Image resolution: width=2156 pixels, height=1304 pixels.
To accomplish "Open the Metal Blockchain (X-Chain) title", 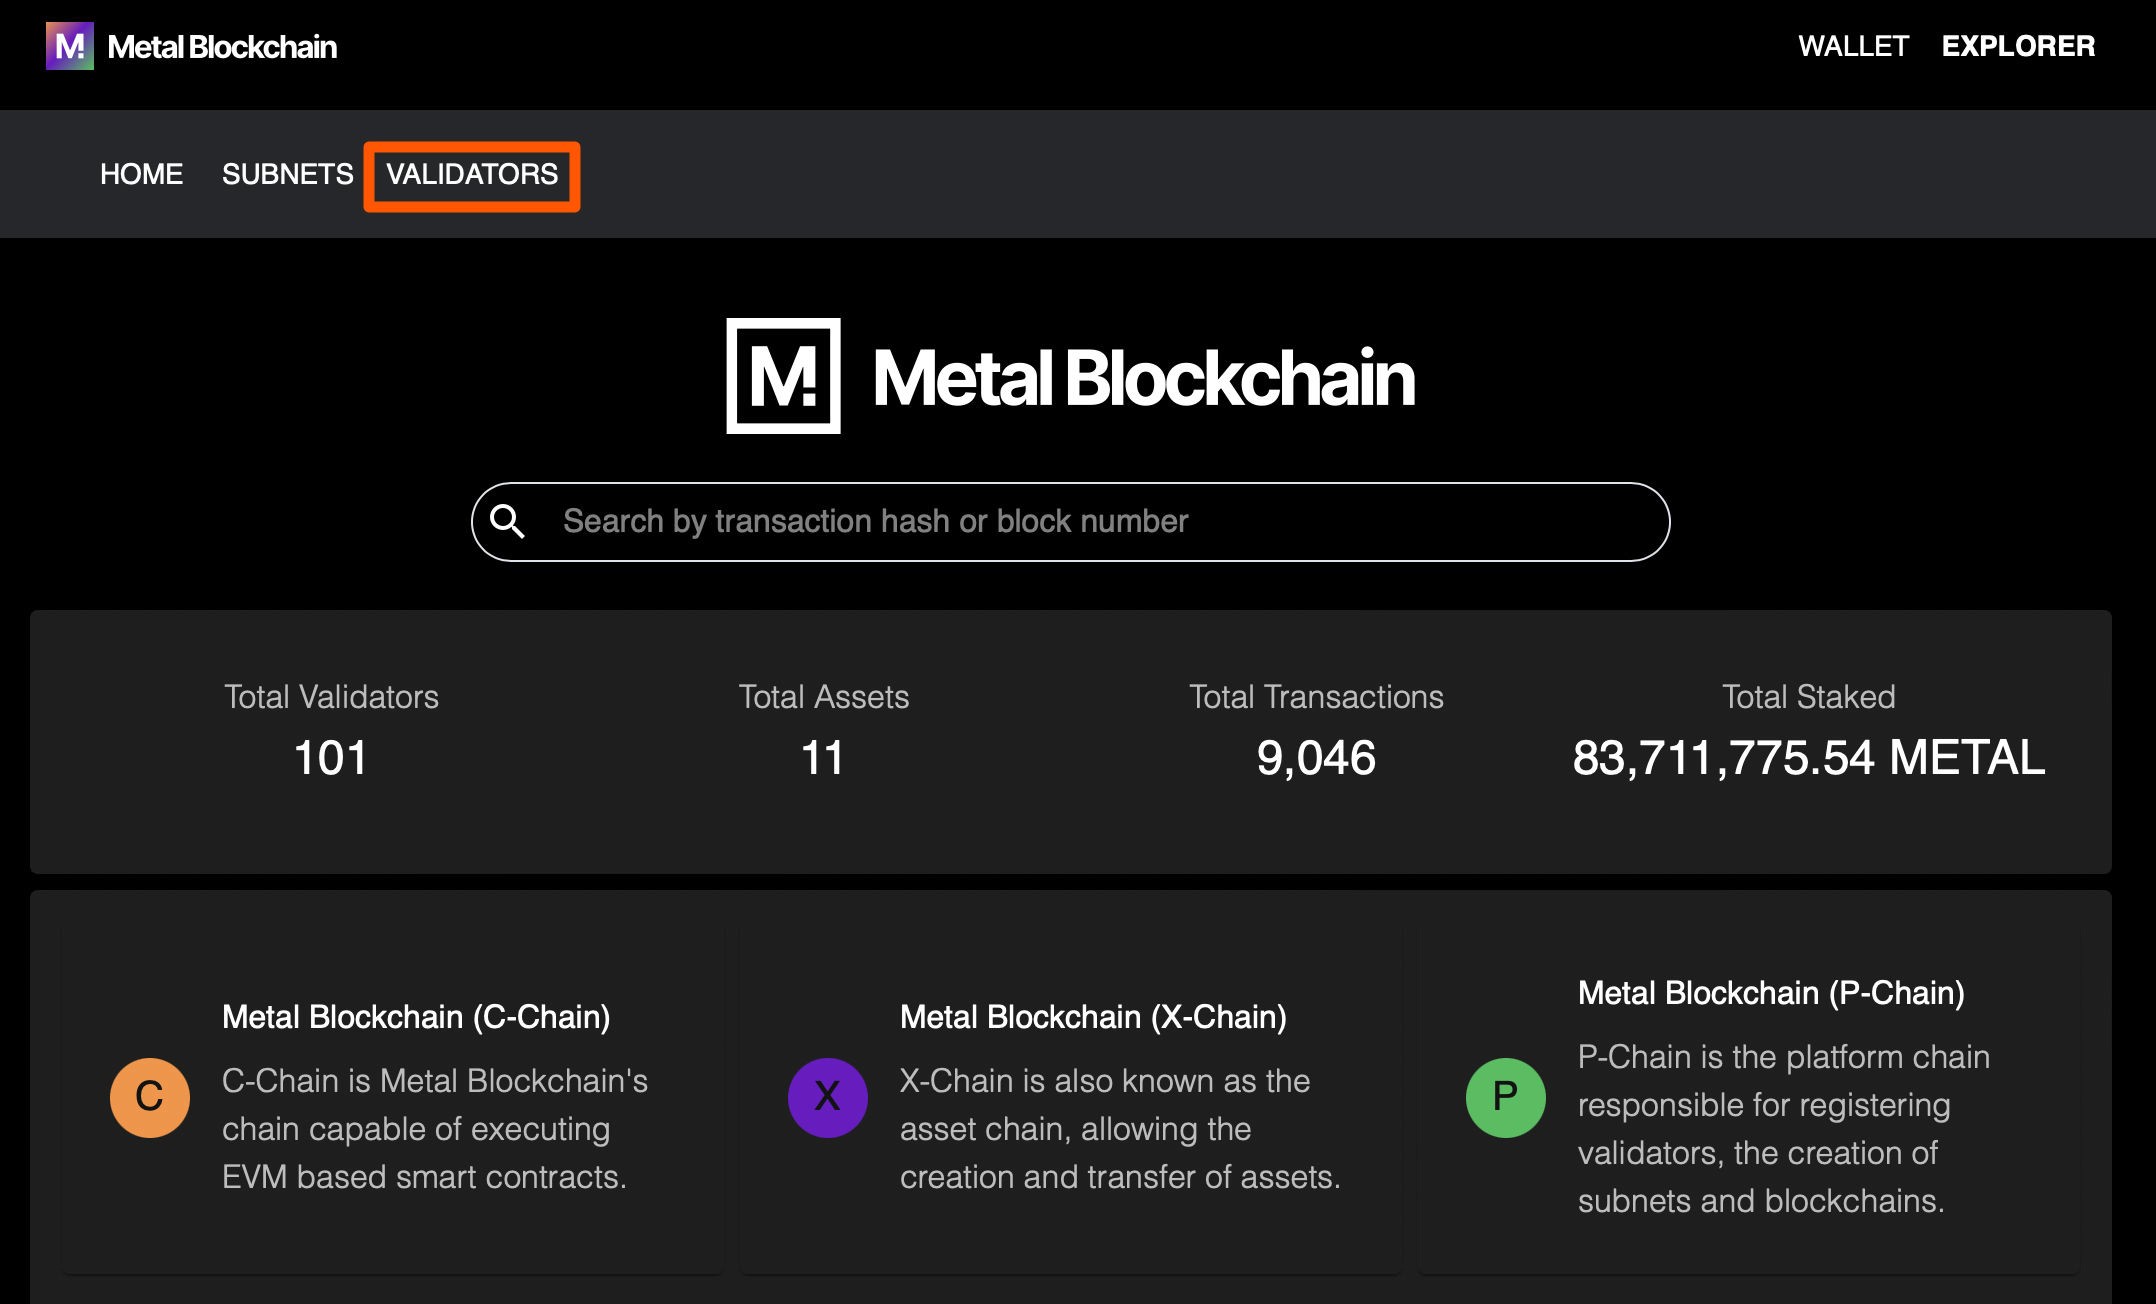I will (x=1093, y=1017).
